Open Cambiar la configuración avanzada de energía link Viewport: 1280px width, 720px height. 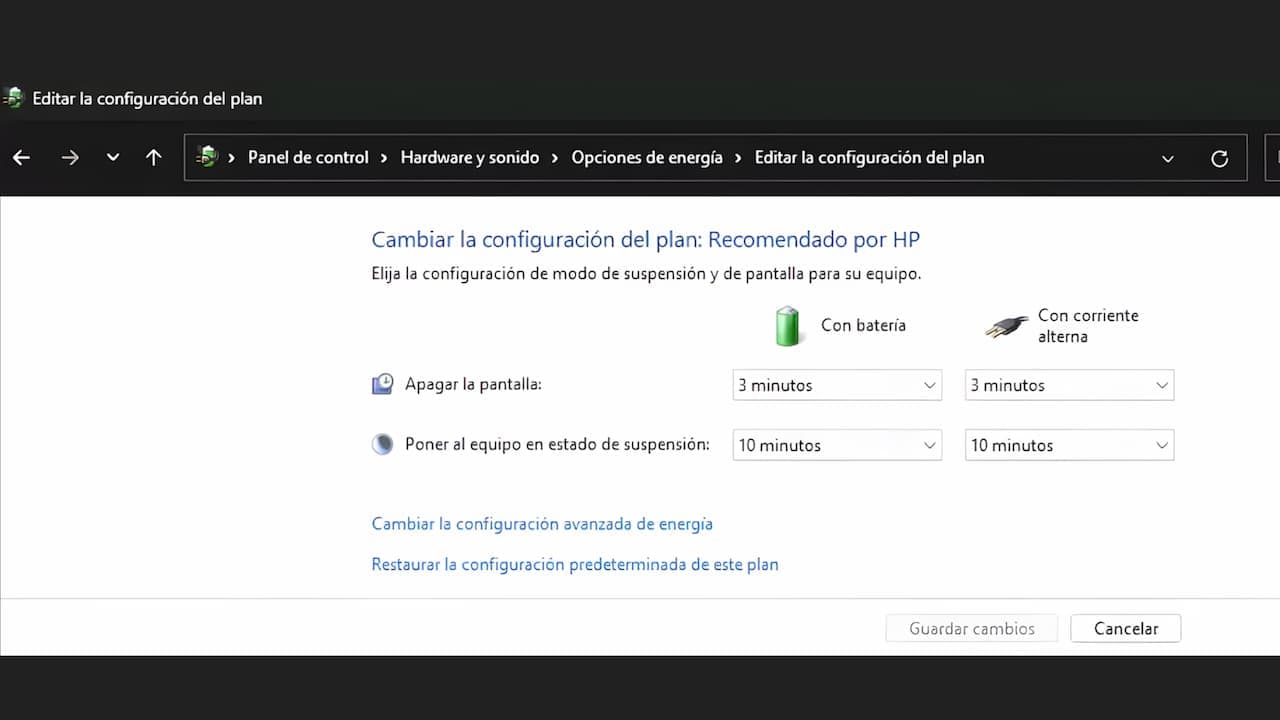click(542, 524)
